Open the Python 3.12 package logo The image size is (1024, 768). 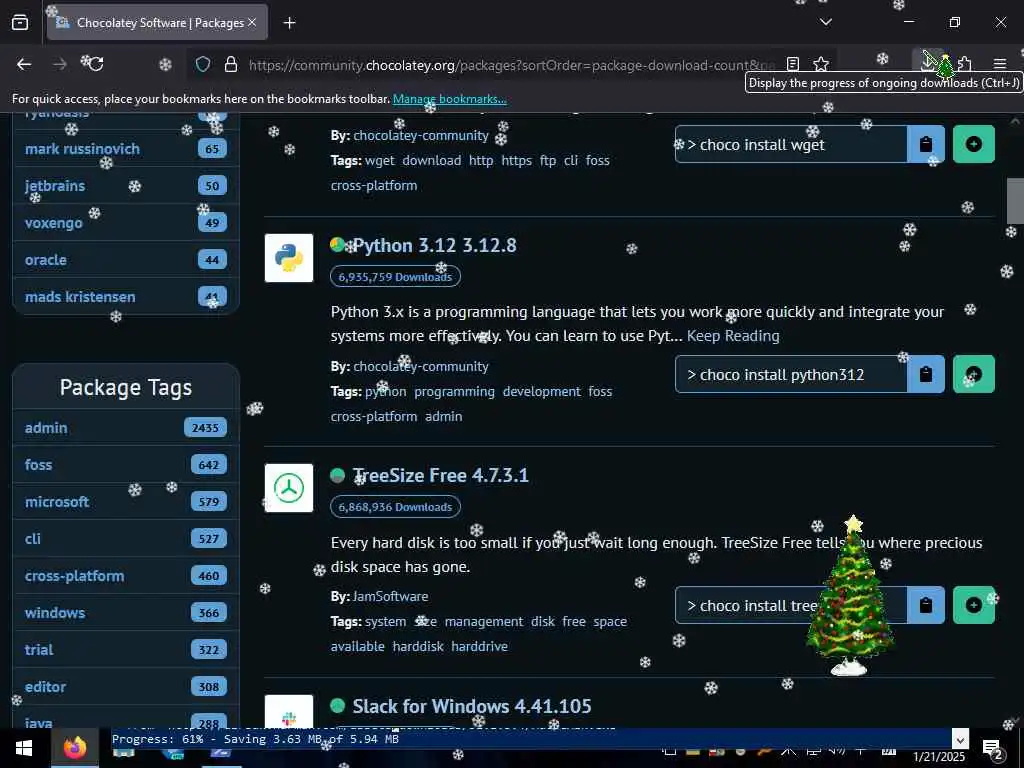pyautogui.click(x=289, y=258)
